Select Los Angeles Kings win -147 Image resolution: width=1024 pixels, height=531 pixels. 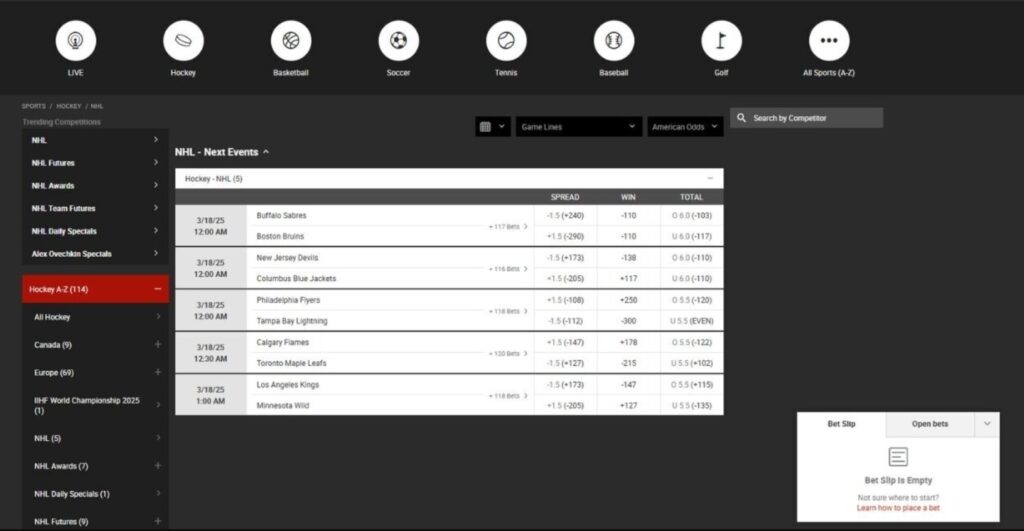tap(628, 385)
